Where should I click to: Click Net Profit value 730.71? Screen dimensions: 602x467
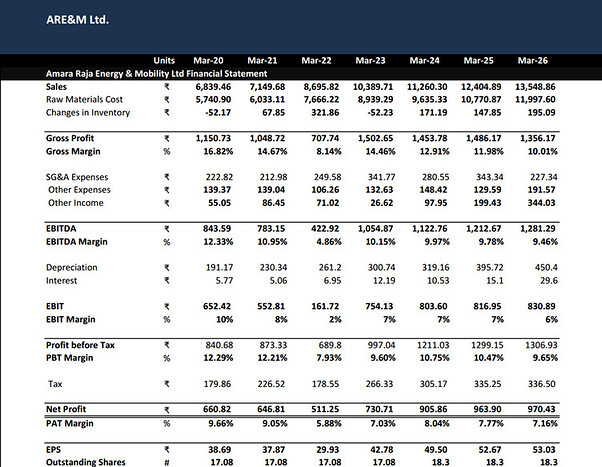[x=379, y=409]
